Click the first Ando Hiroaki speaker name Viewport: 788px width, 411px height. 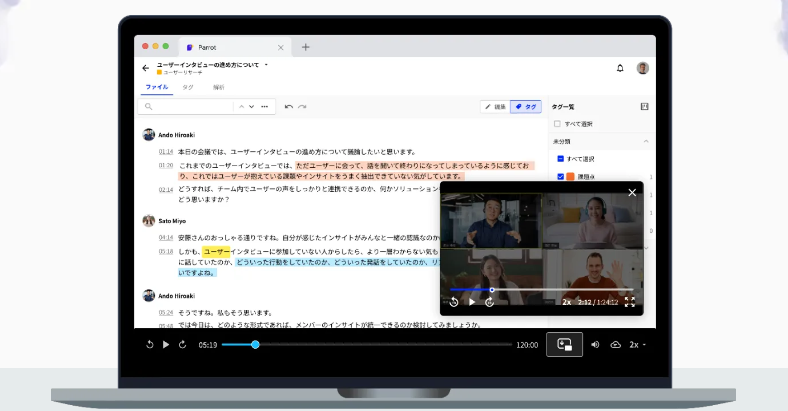176,135
